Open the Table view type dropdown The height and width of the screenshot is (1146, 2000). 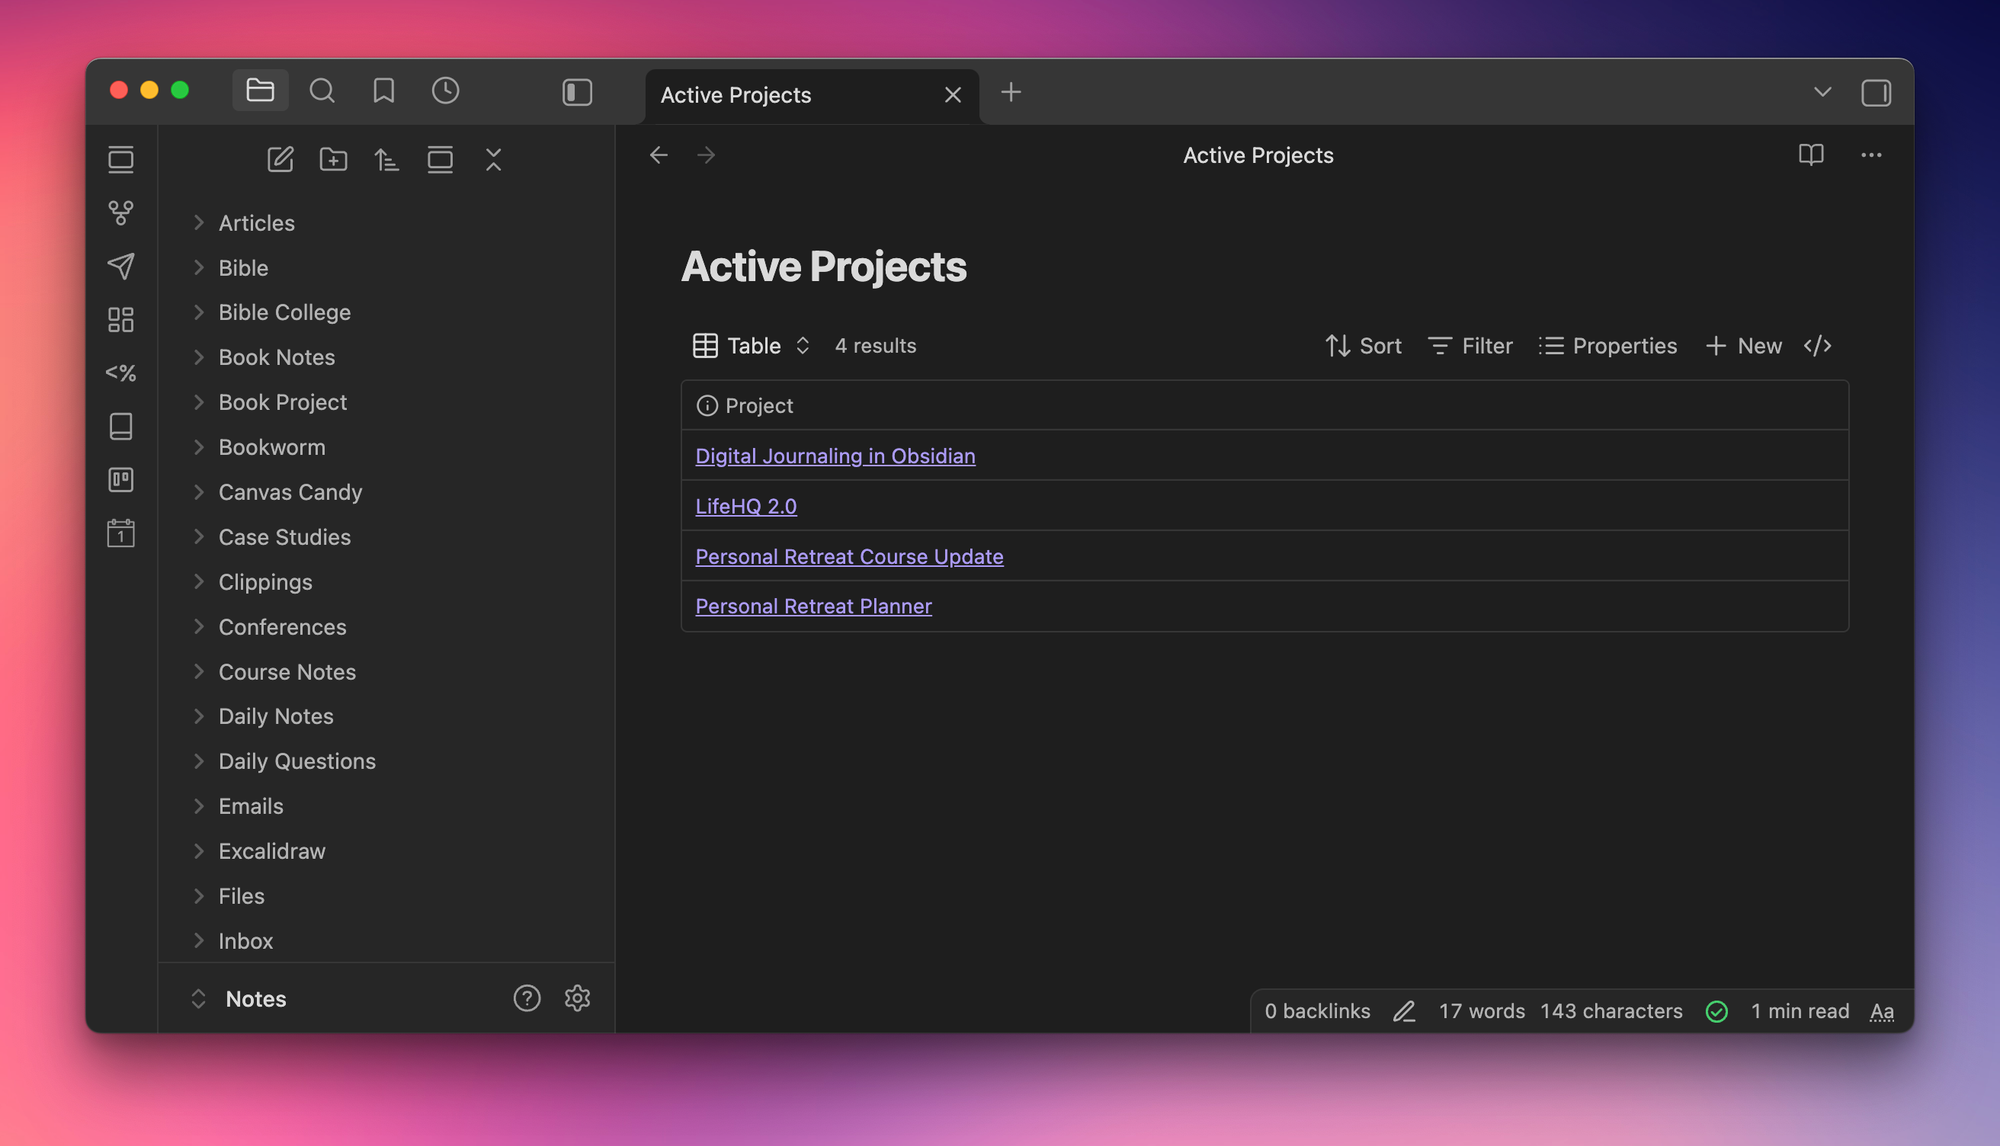pyautogui.click(x=752, y=346)
